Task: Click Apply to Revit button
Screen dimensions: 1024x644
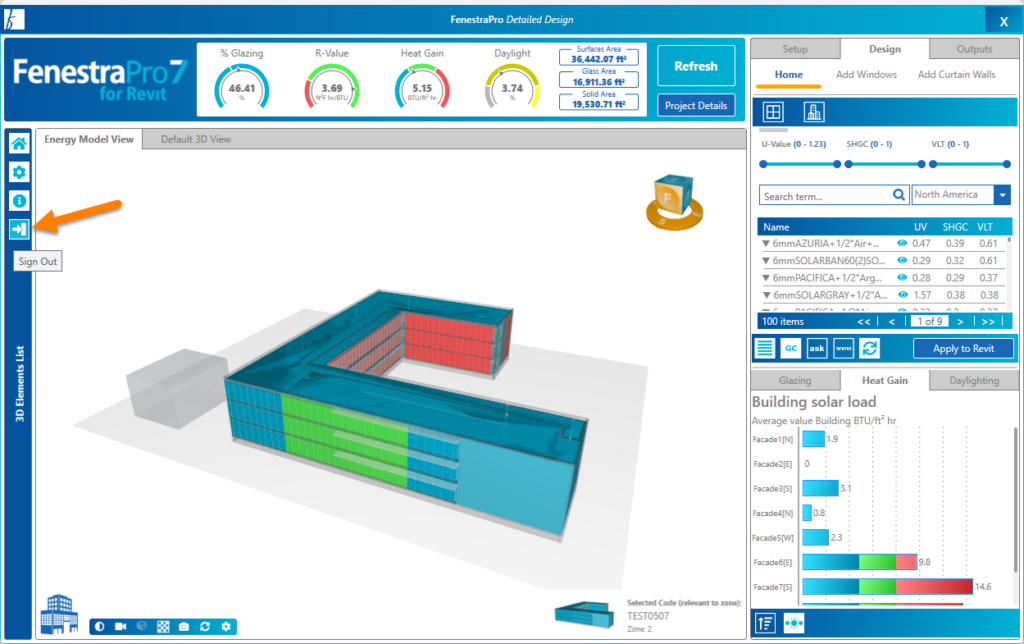Action: [x=963, y=349]
